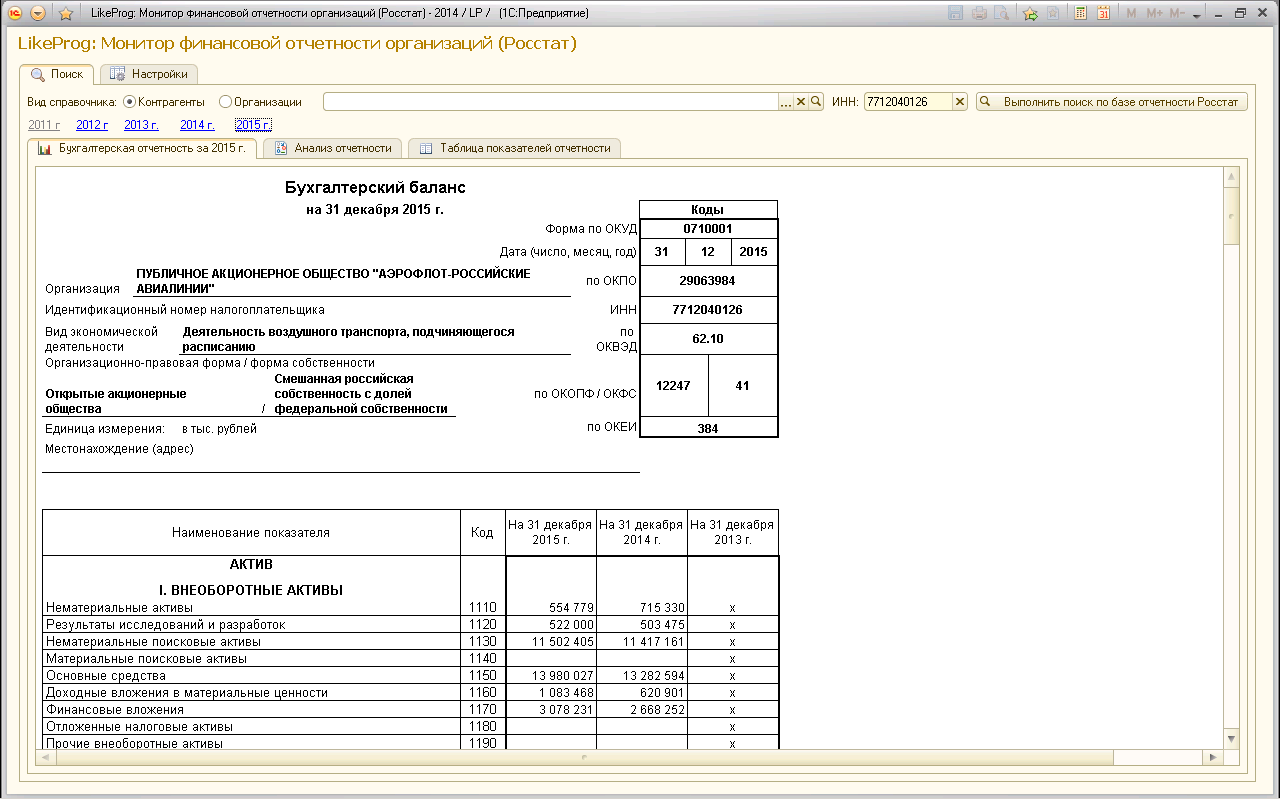Click value 554 779 for code 1110

point(551,608)
